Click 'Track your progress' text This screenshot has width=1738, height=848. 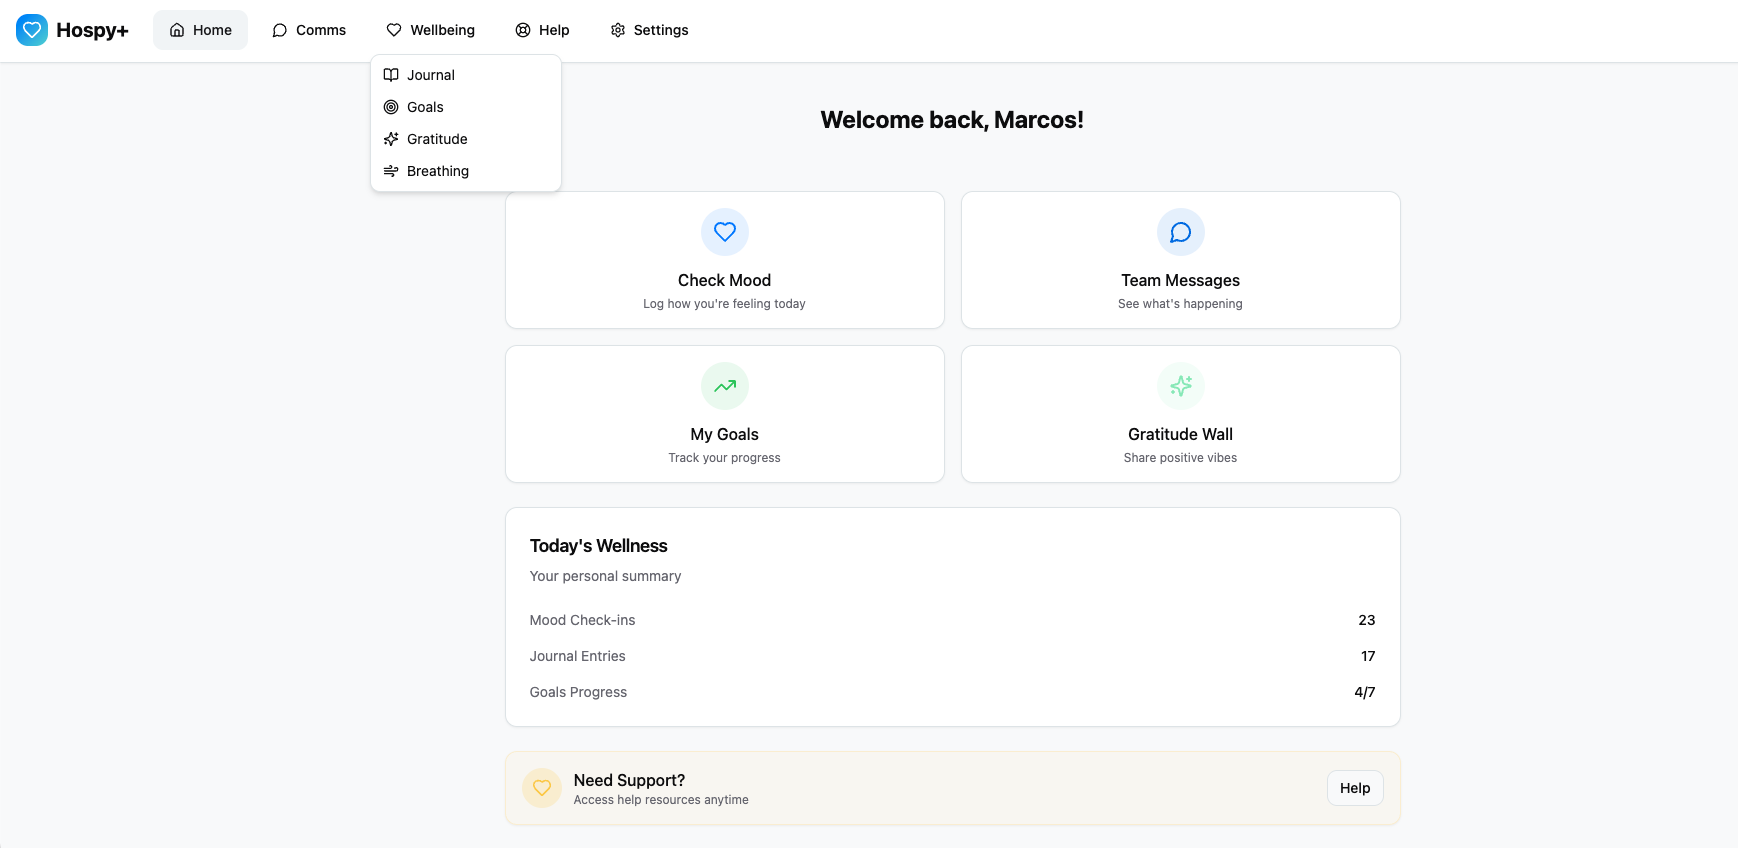click(725, 458)
